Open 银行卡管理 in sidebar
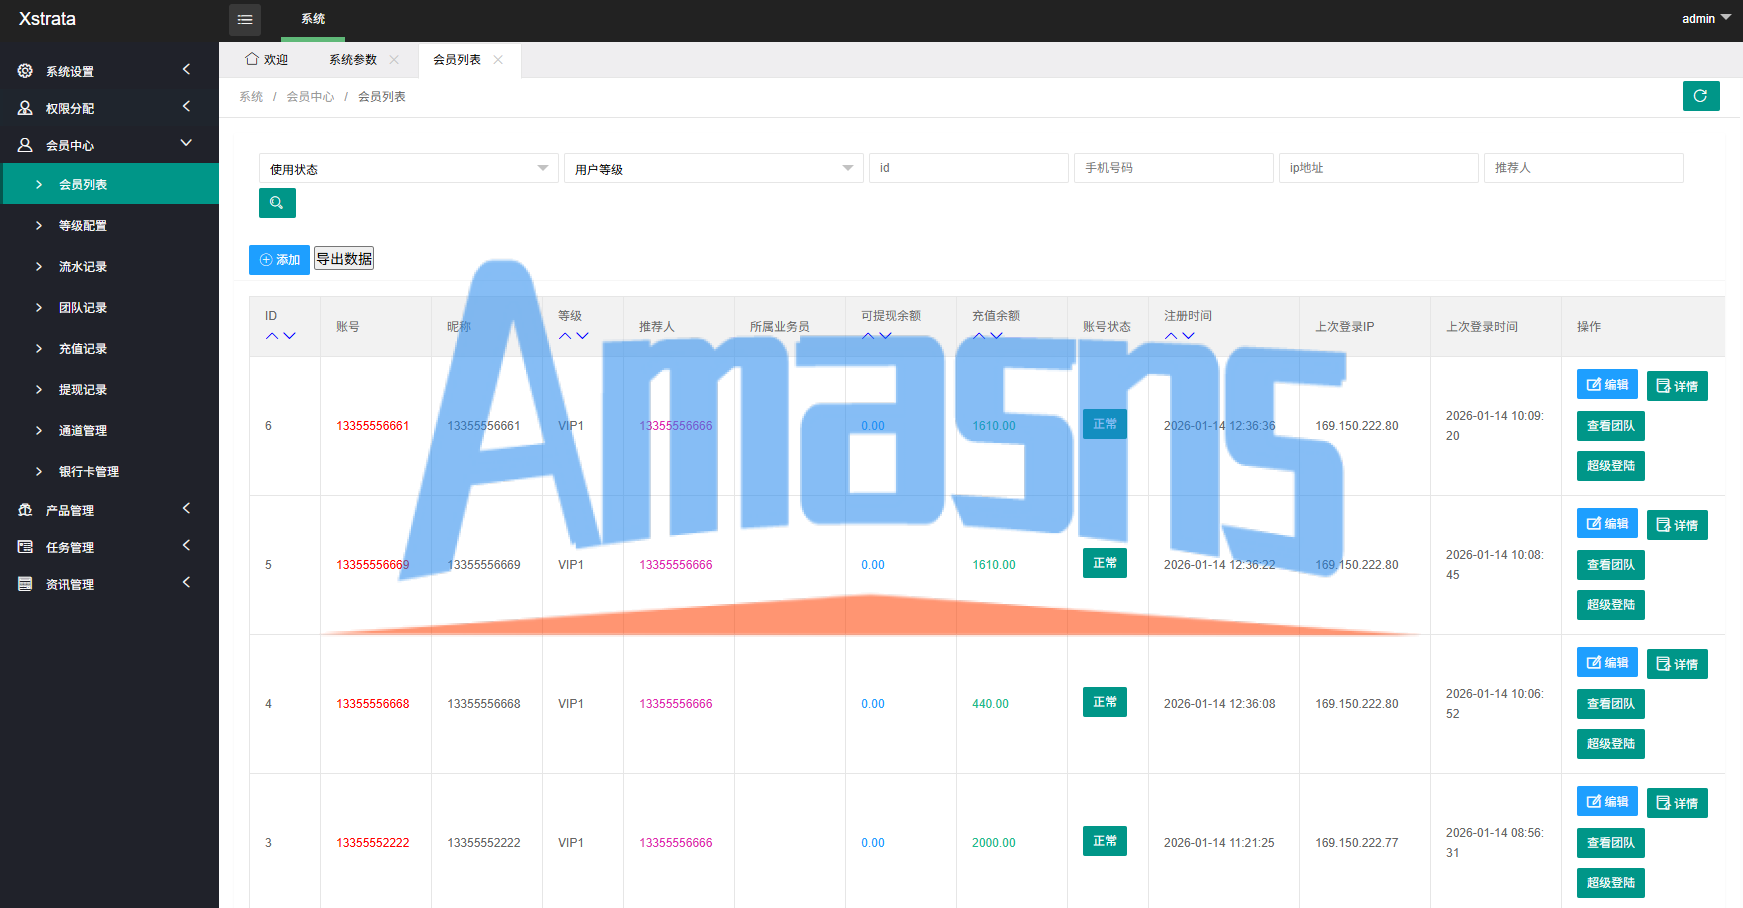 coord(110,471)
